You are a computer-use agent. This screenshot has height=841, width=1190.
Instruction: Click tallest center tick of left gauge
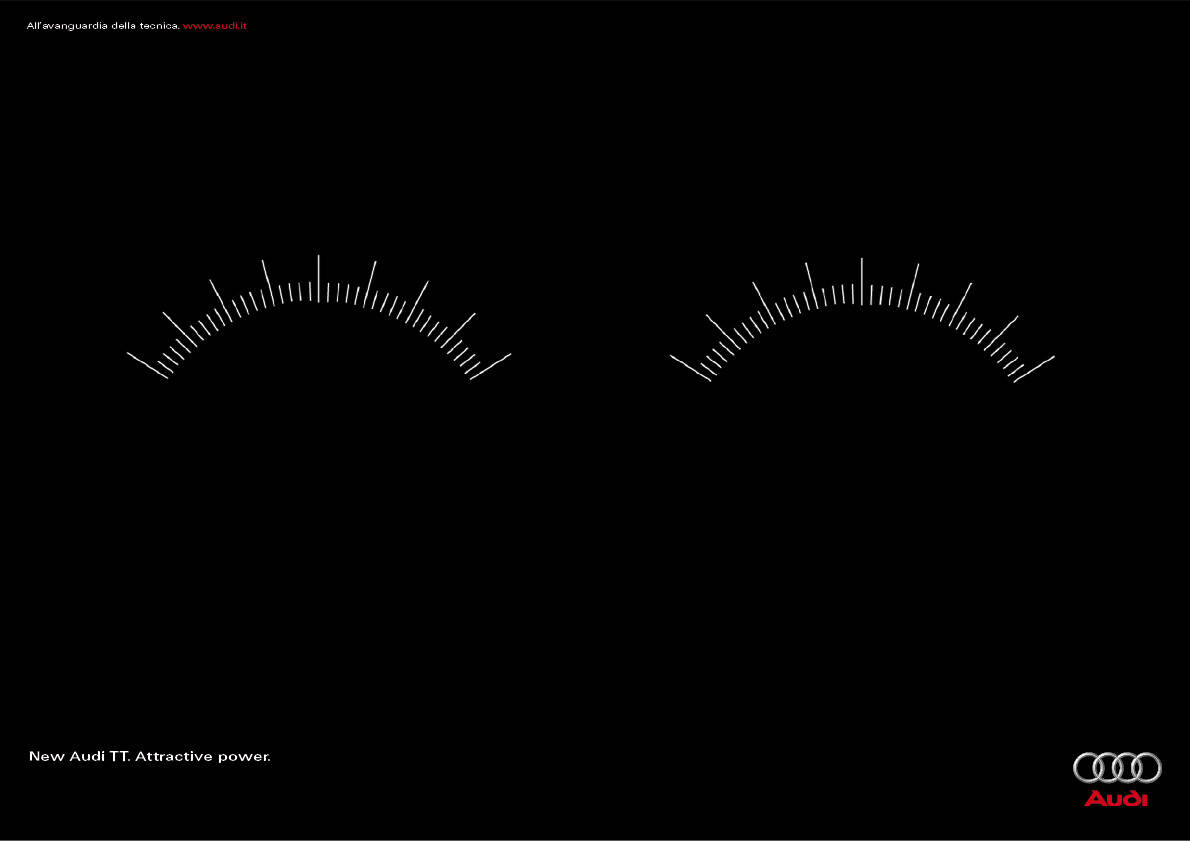click(318, 277)
